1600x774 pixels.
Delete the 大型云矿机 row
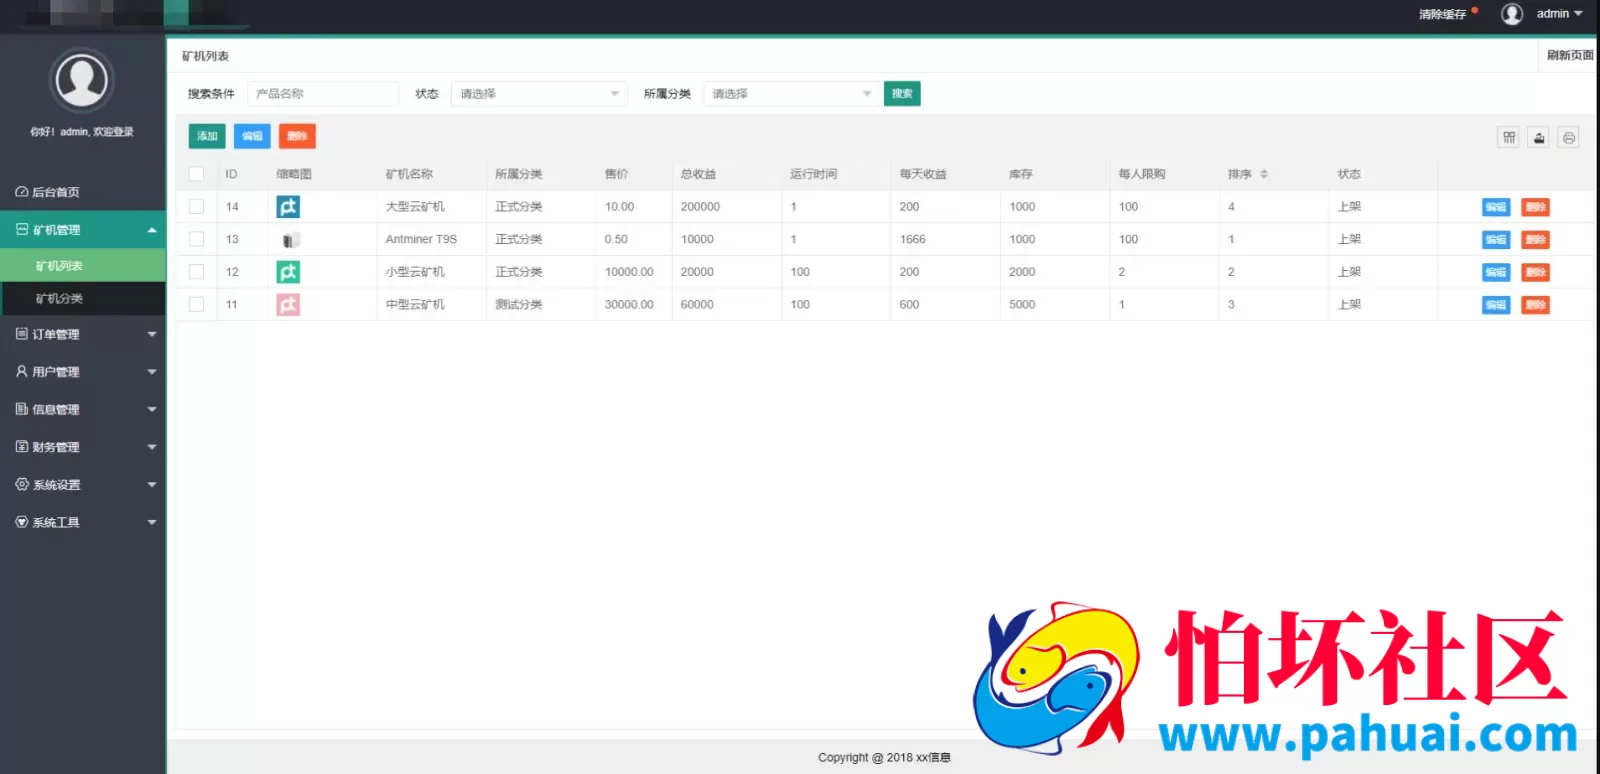1536,207
